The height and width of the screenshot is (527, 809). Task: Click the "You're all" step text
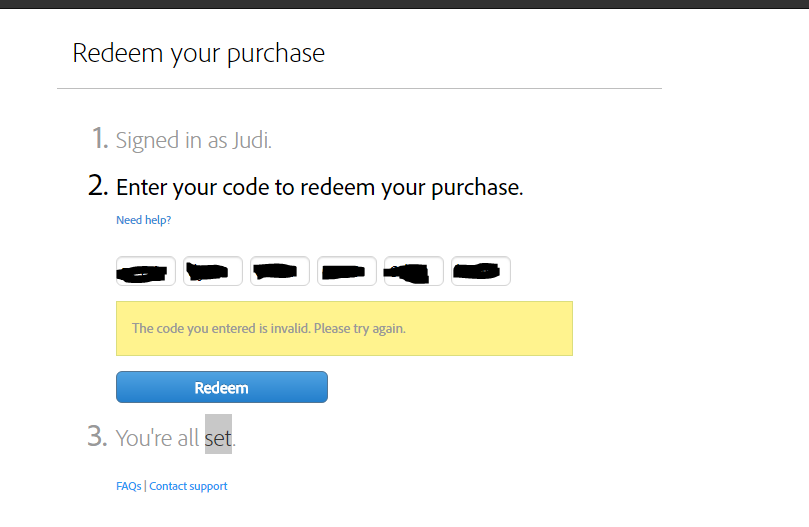(159, 438)
